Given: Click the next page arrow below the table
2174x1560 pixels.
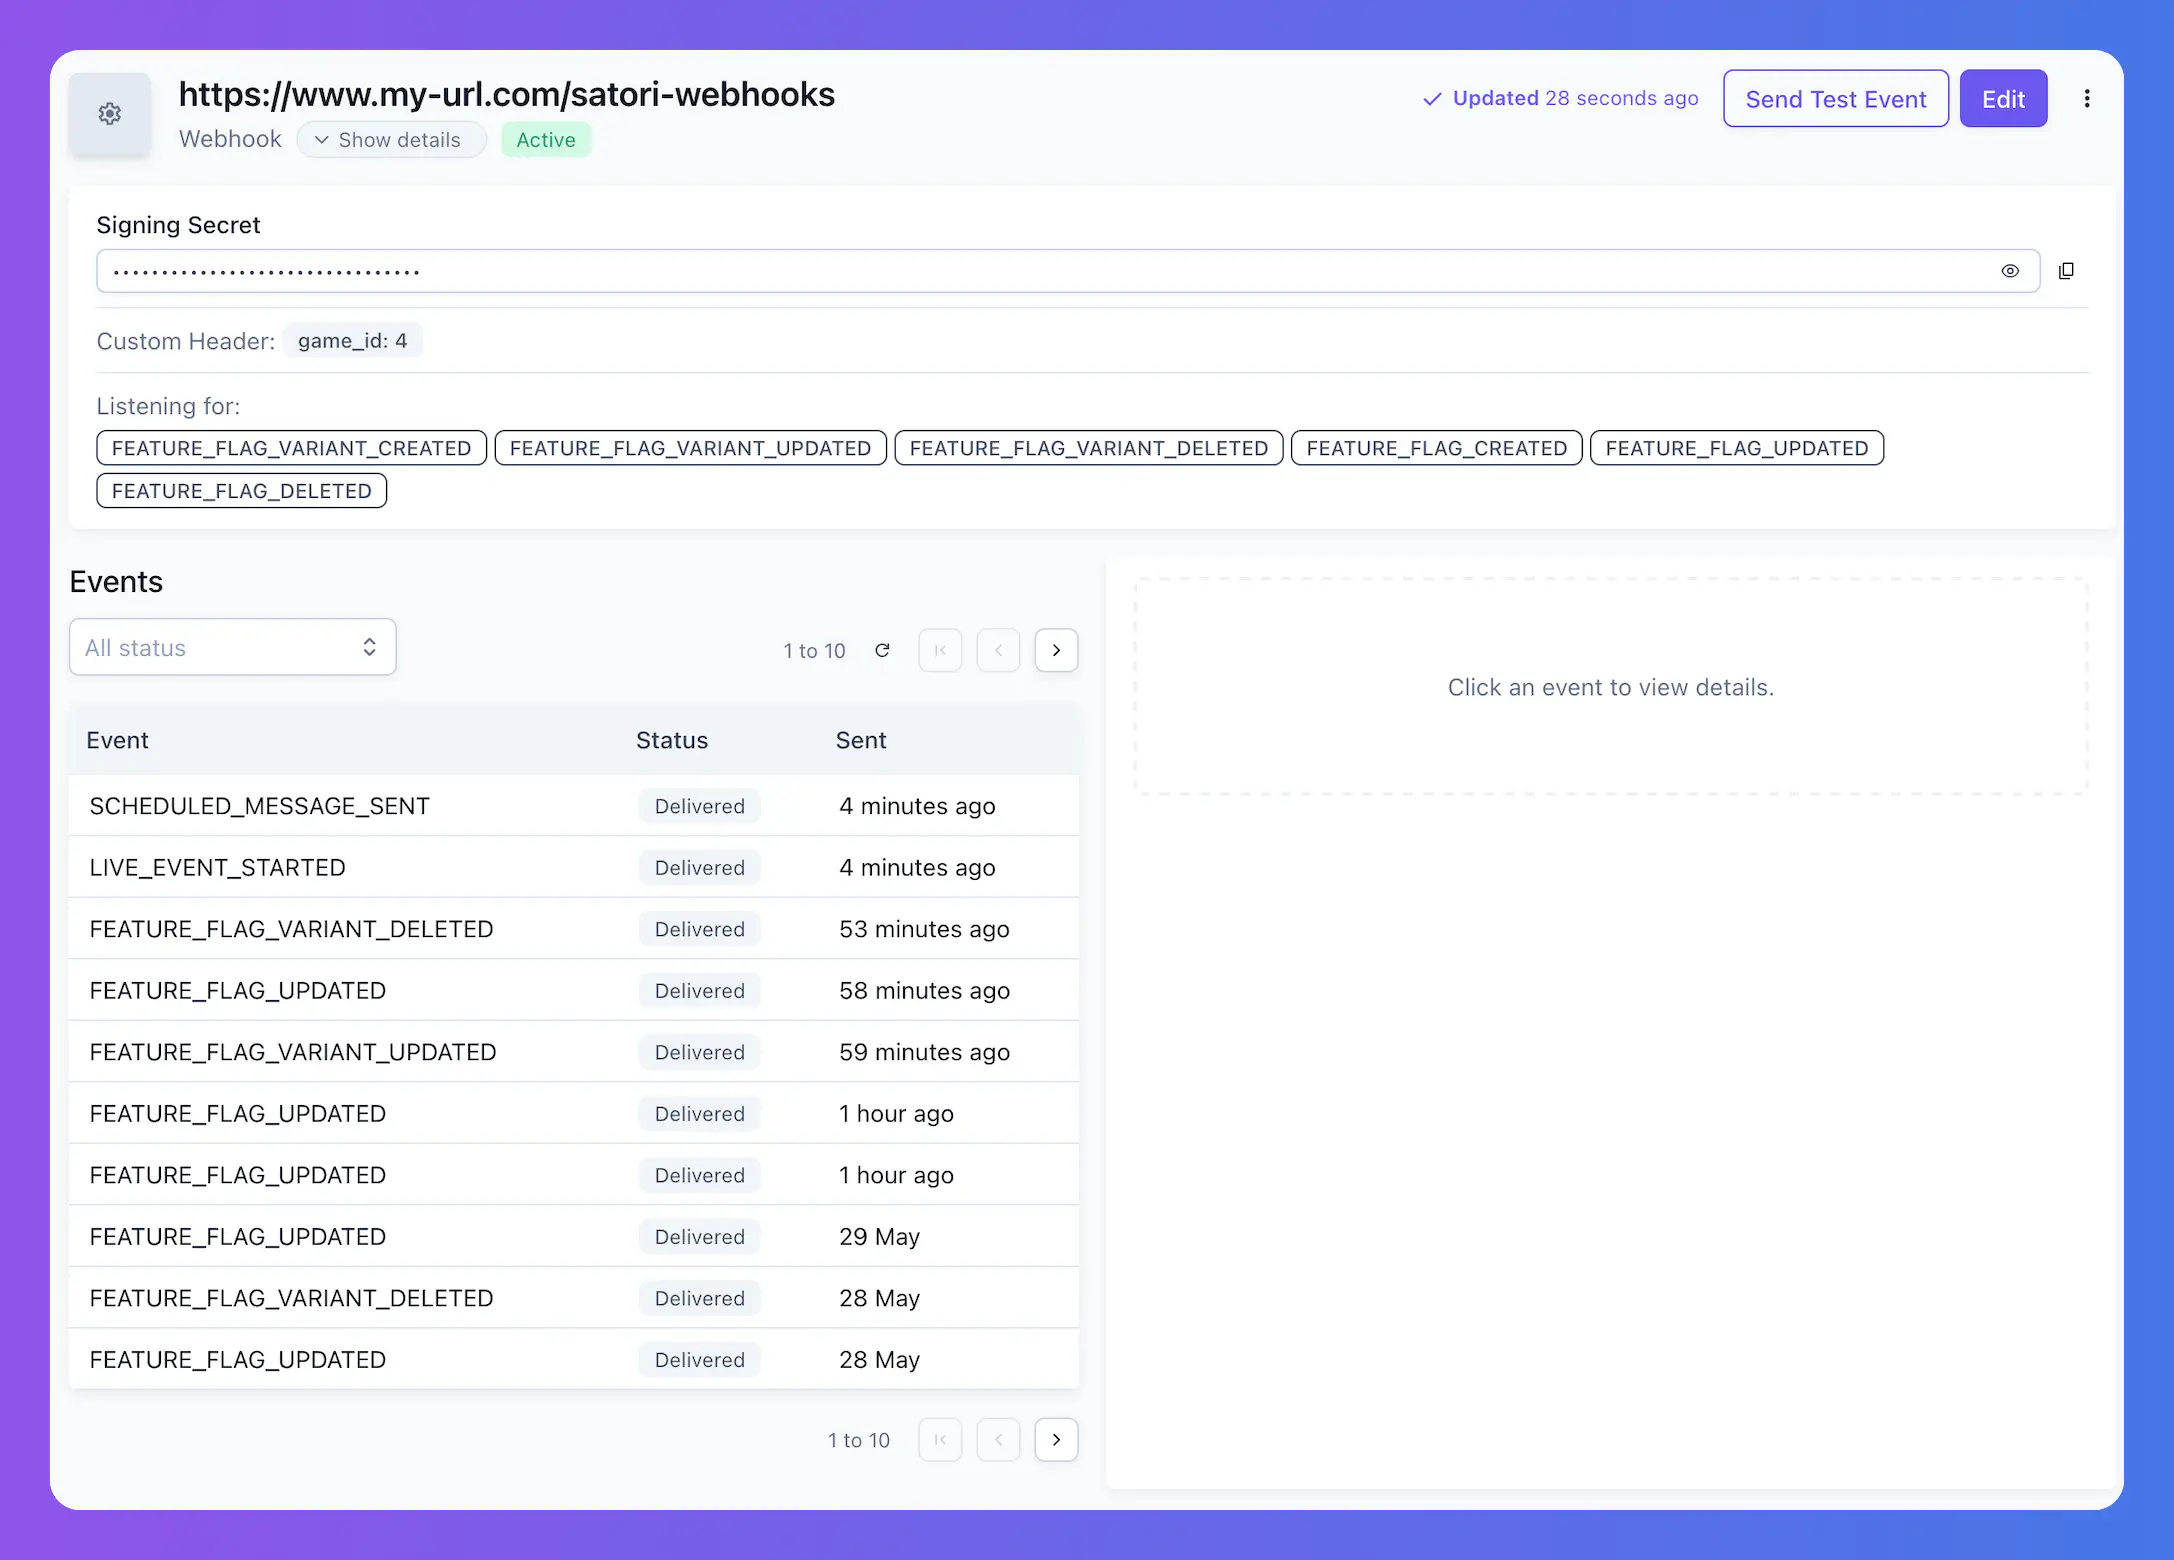Looking at the screenshot, I should click(x=1056, y=1440).
